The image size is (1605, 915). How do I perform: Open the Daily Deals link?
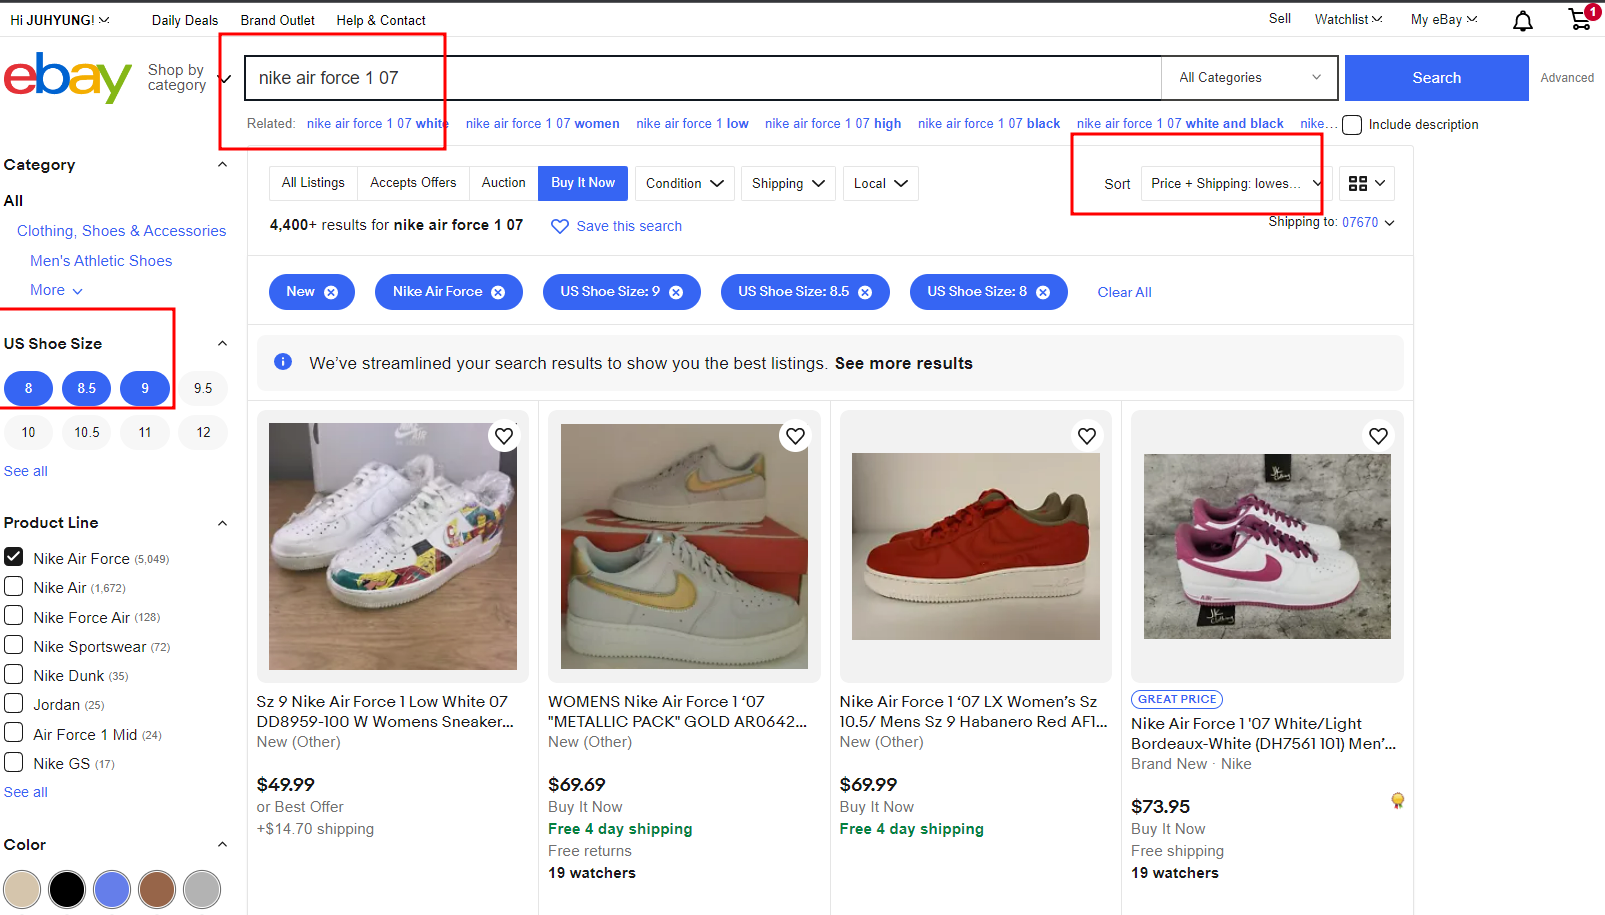pos(185,20)
